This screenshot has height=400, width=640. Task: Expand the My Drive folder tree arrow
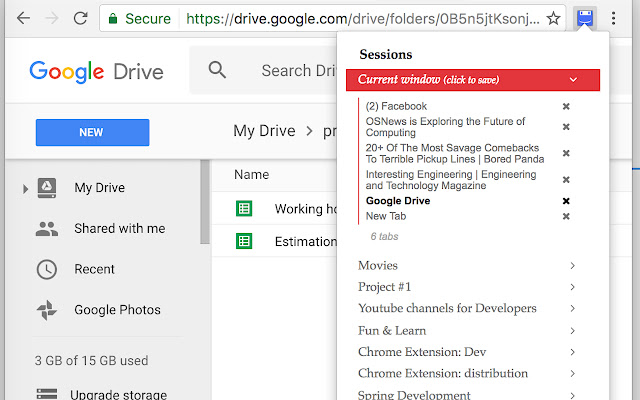pos(25,188)
